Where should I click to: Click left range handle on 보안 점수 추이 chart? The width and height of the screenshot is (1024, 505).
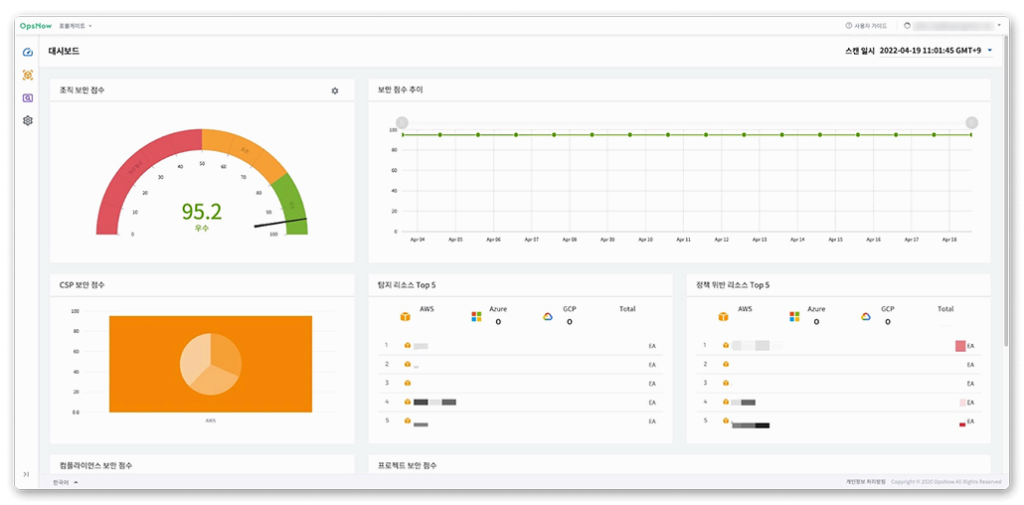402,122
